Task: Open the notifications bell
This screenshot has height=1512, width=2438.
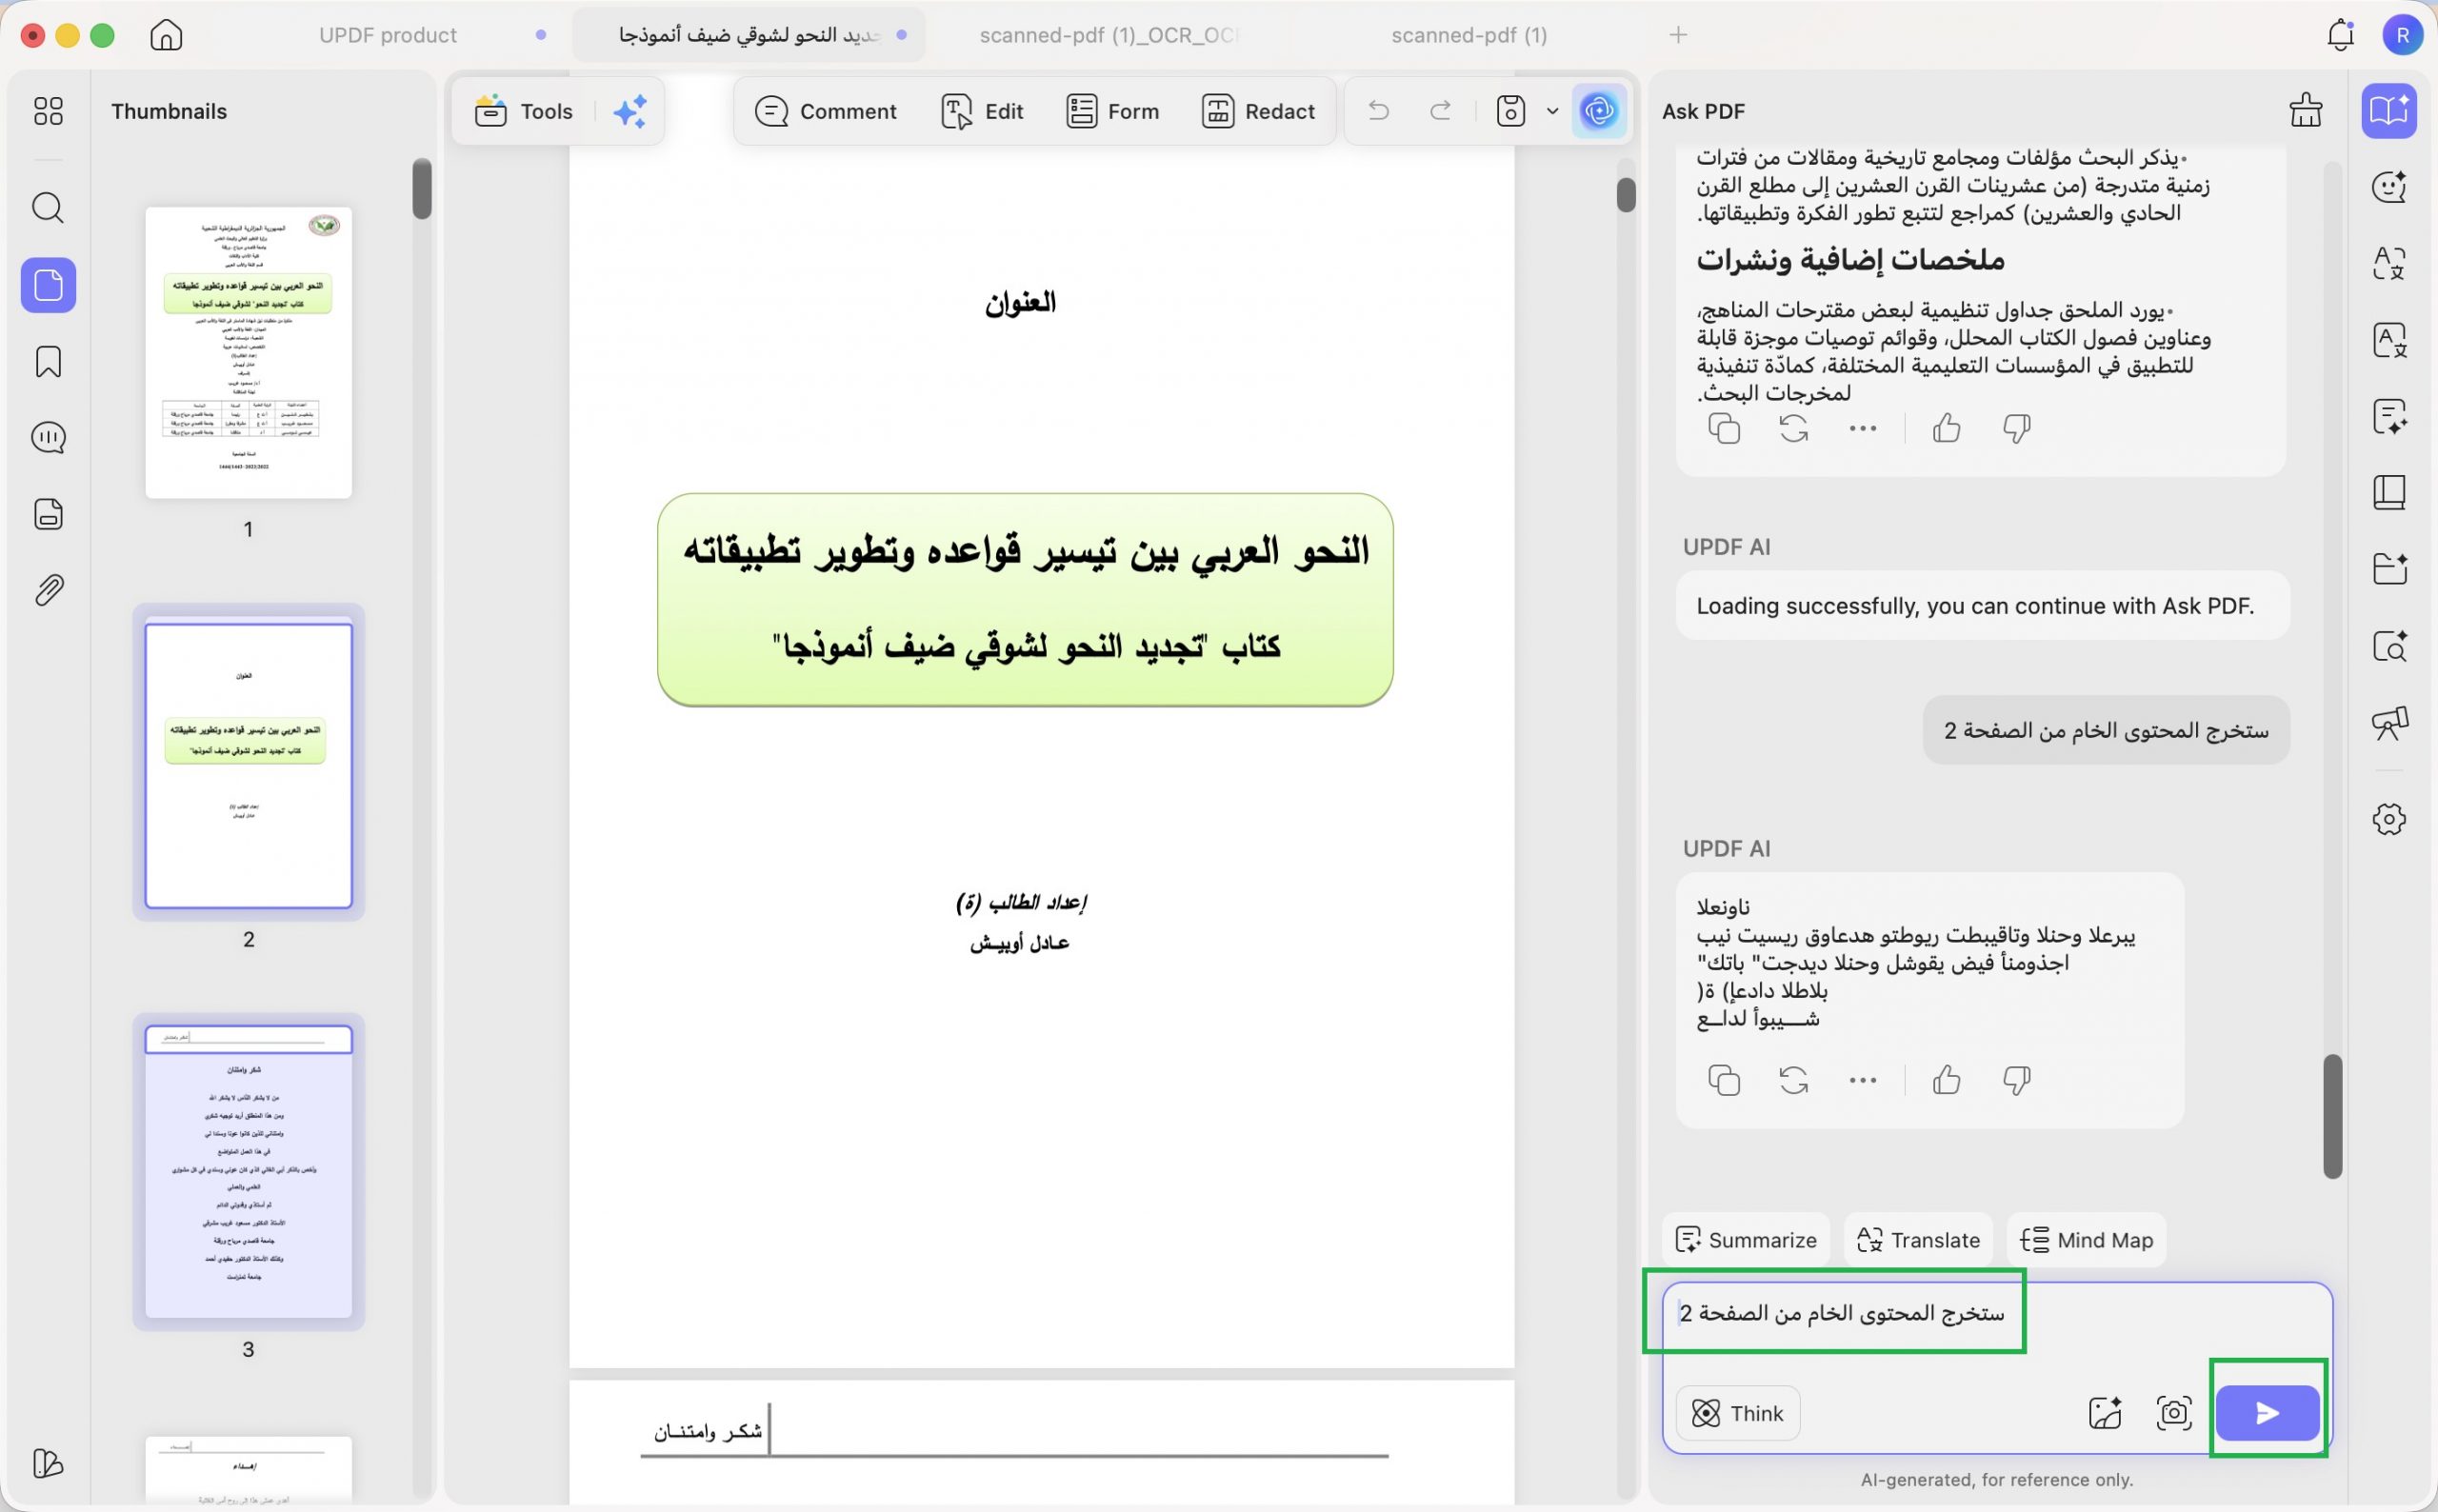Action: [x=2340, y=35]
